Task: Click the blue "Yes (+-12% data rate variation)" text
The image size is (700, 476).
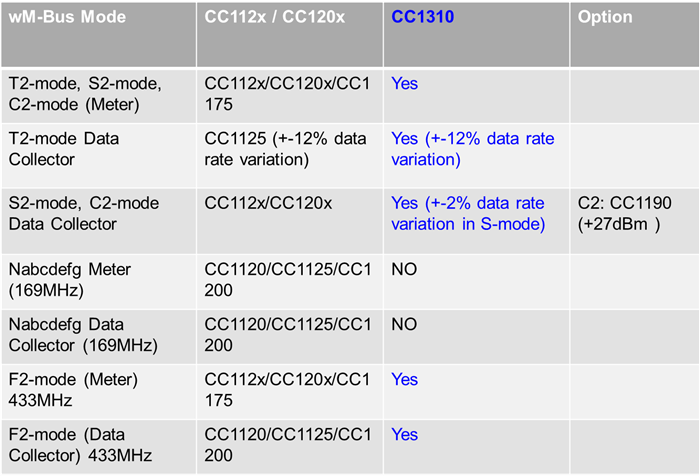Action: click(x=472, y=149)
